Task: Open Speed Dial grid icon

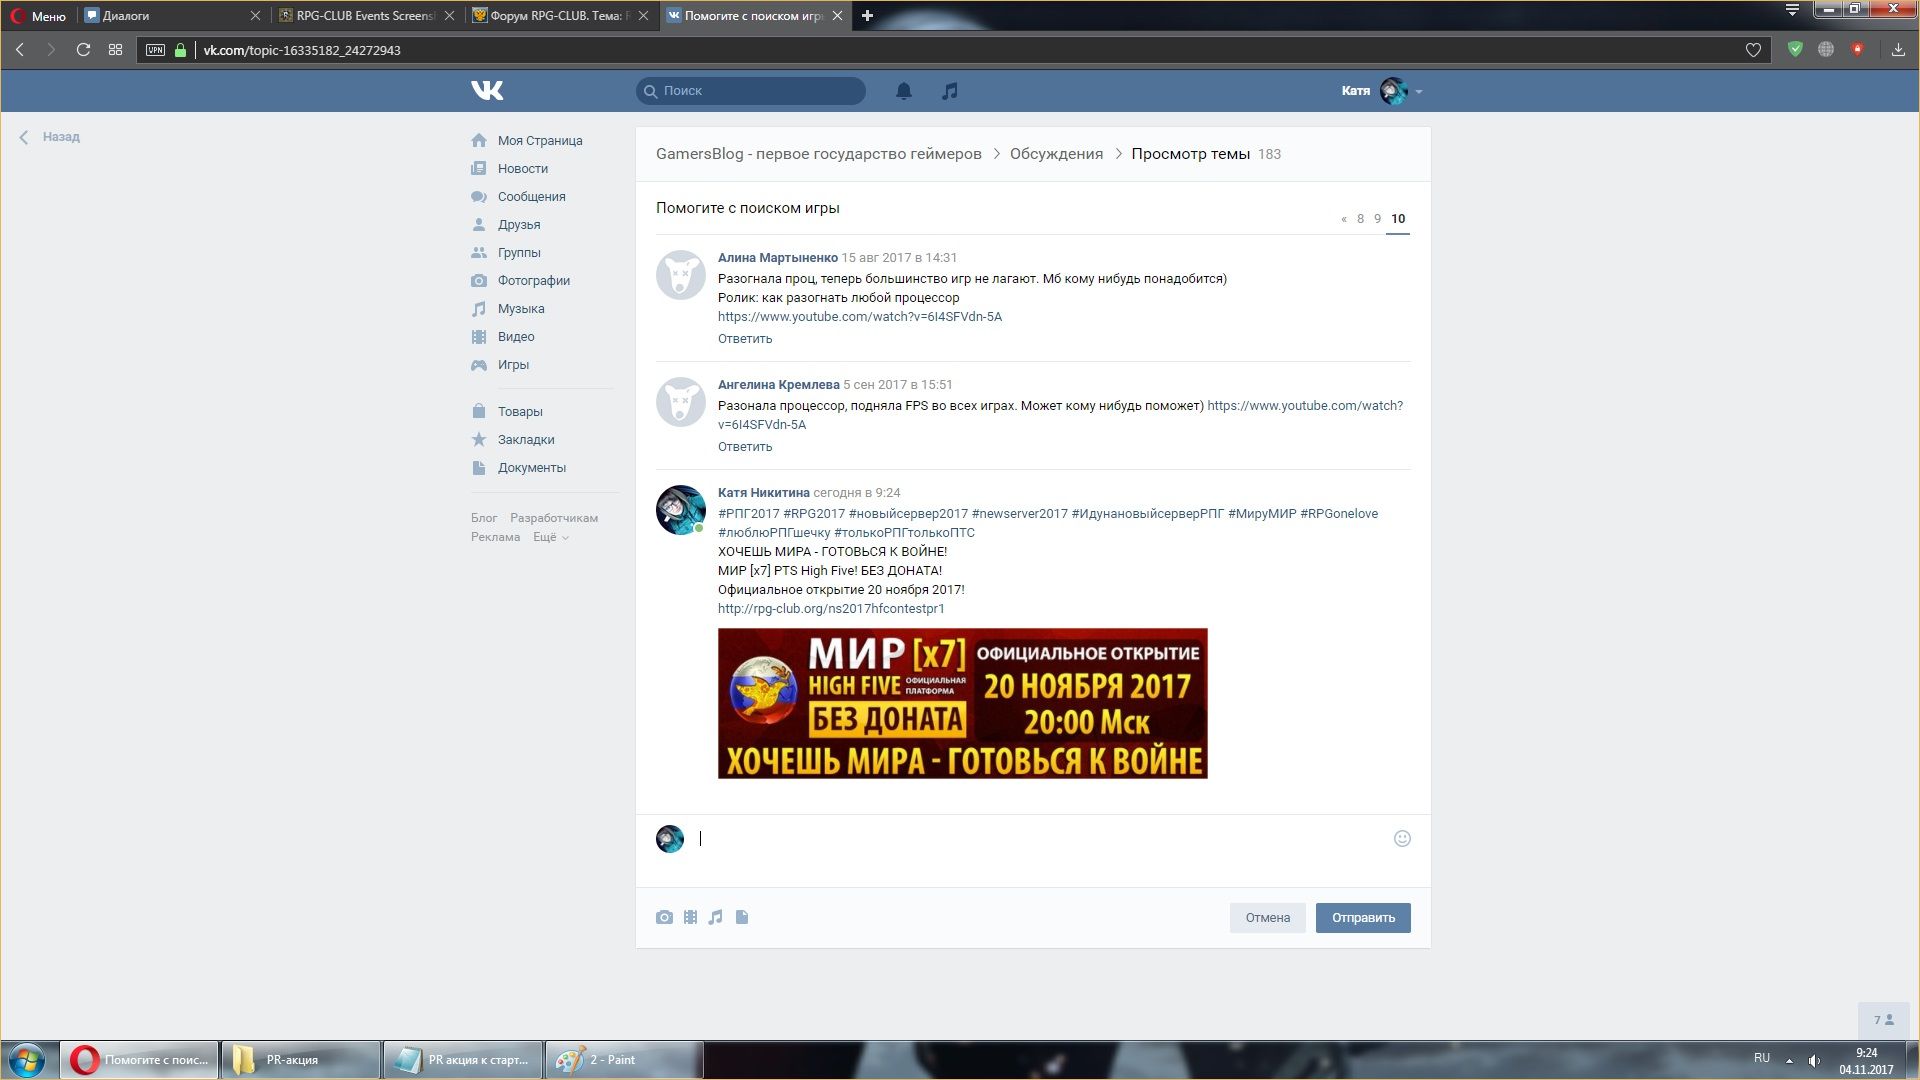Action: (x=115, y=49)
